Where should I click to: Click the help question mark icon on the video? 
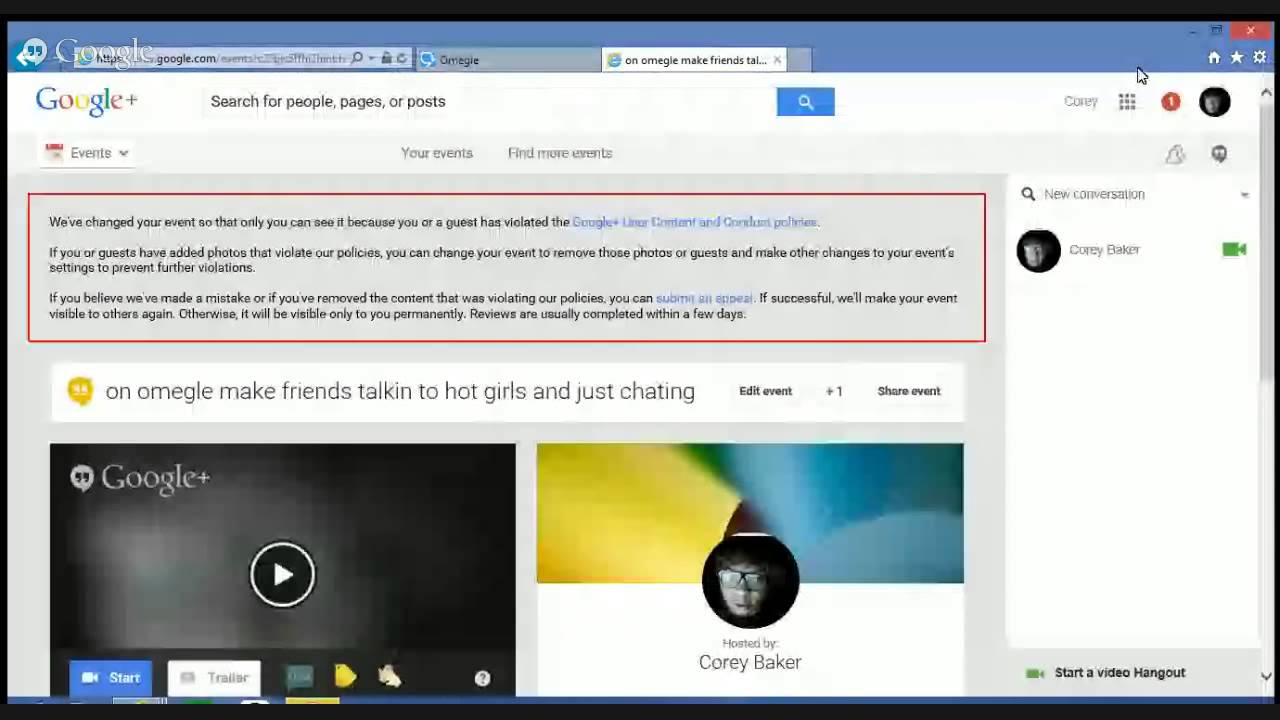tap(482, 678)
